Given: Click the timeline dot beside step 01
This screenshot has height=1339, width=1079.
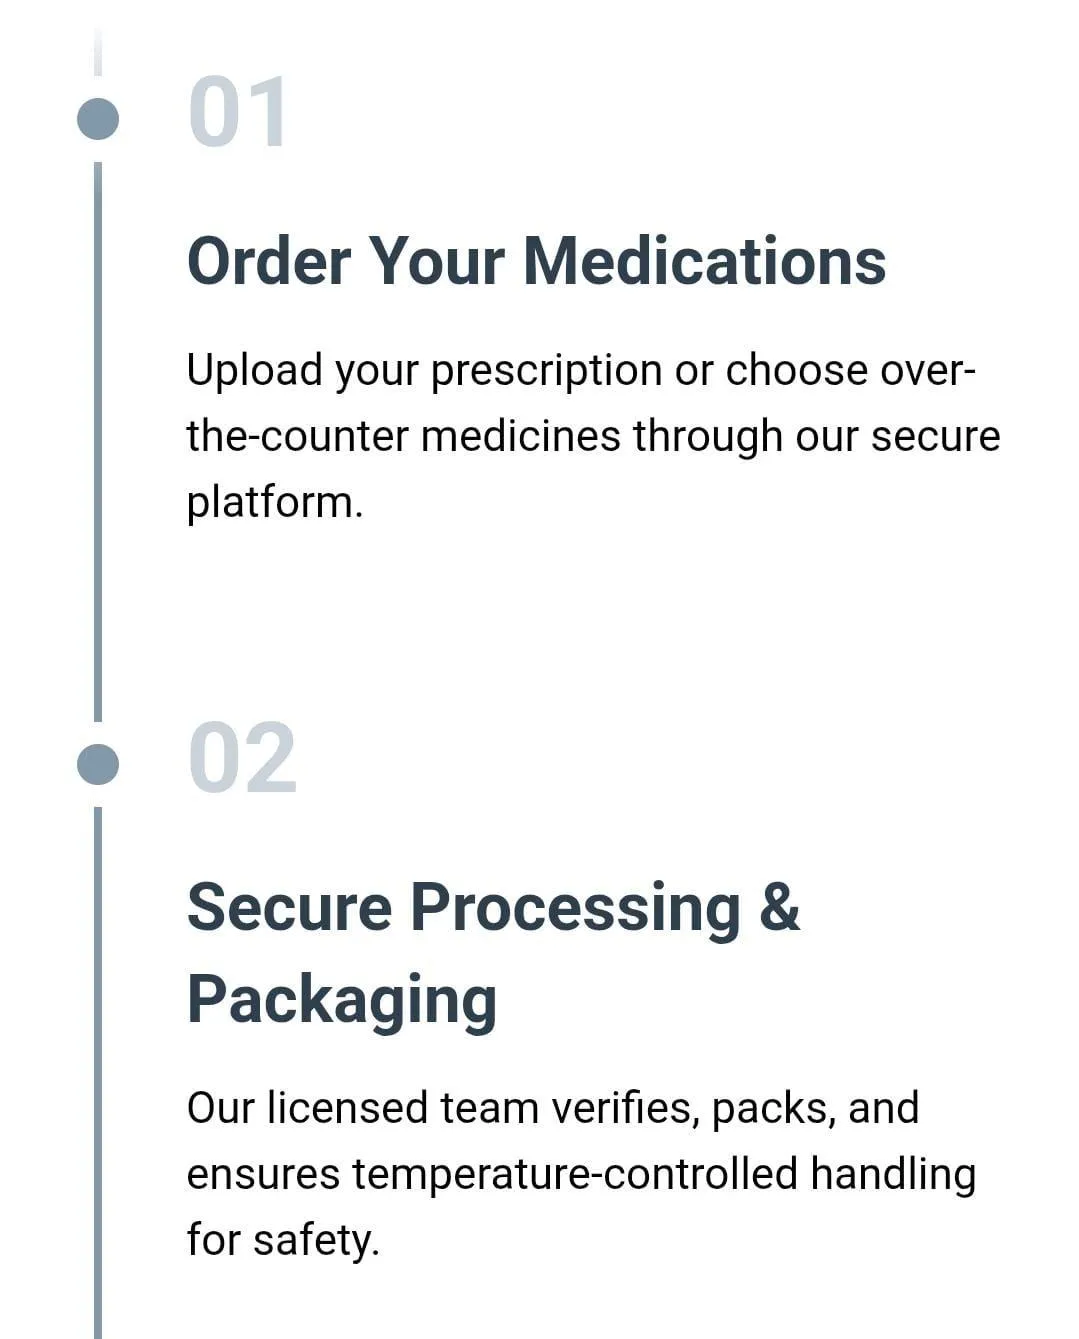Looking at the screenshot, I should 98,119.
